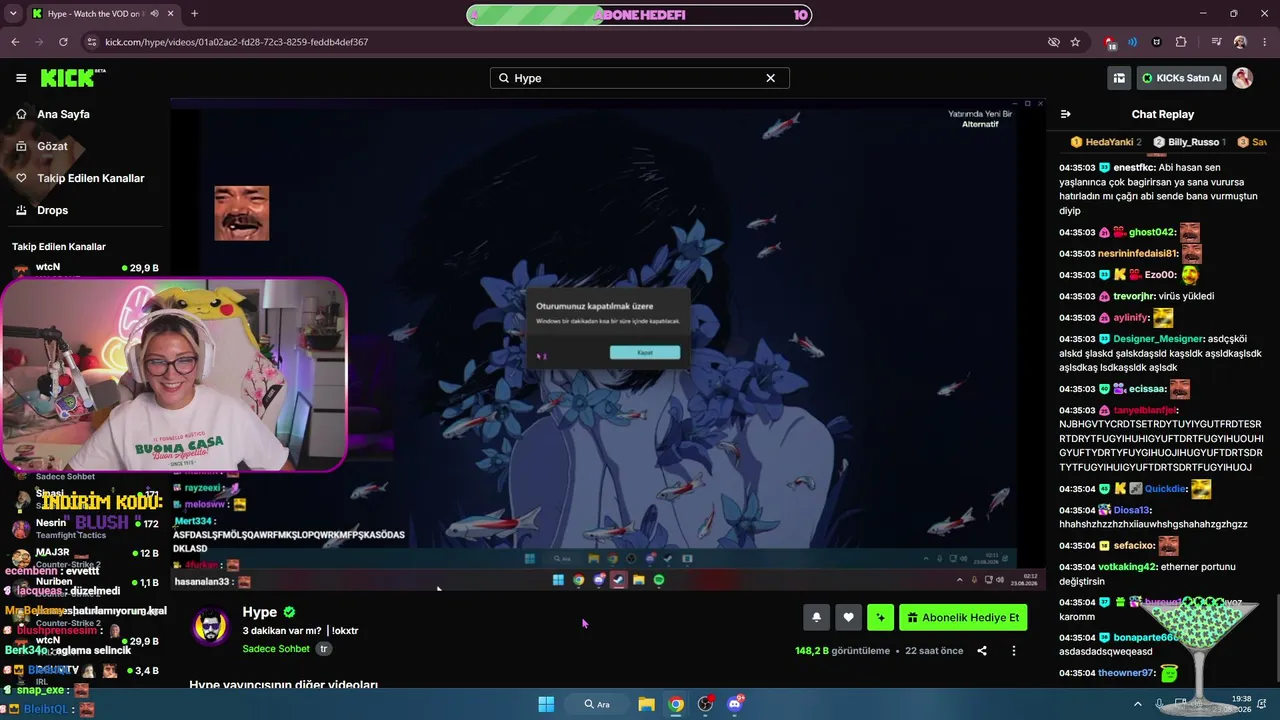
Task: Open File Explorer from the taskbar
Action: coord(647,704)
